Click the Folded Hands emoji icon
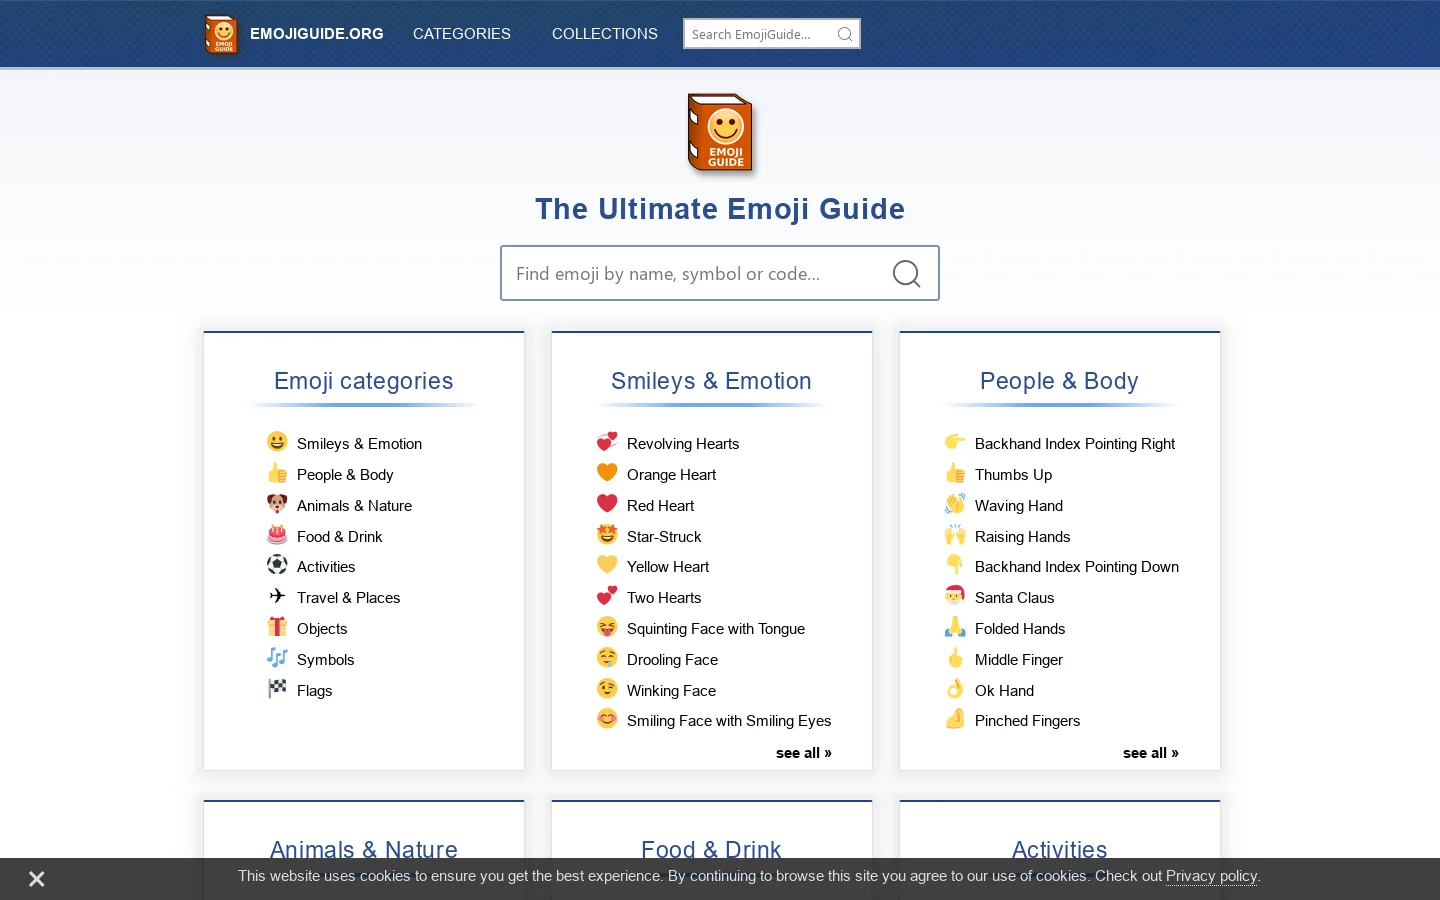The width and height of the screenshot is (1440, 900). pyautogui.click(x=955, y=627)
